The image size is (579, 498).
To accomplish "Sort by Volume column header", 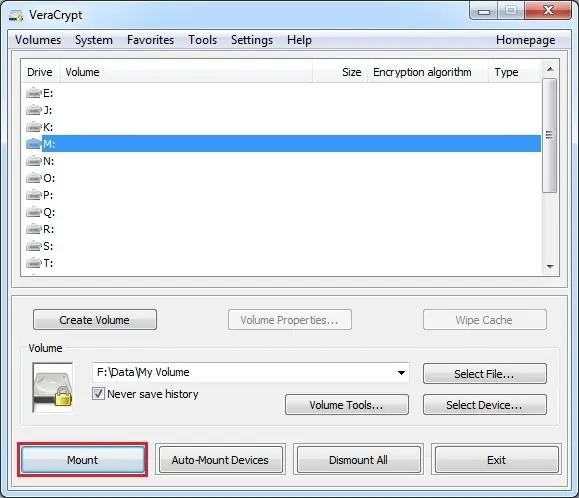I will 186,72.
